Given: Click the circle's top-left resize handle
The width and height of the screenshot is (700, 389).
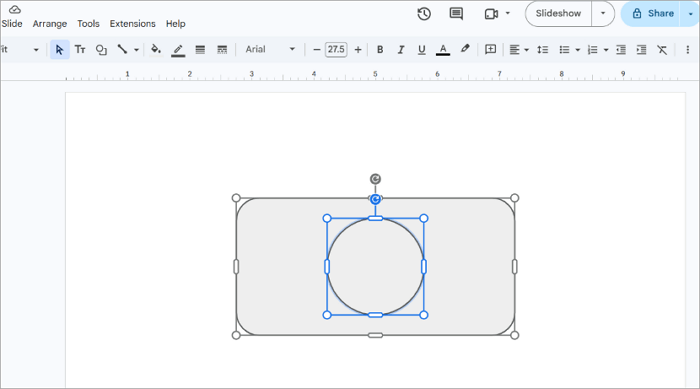Looking at the screenshot, I should click(x=327, y=218).
